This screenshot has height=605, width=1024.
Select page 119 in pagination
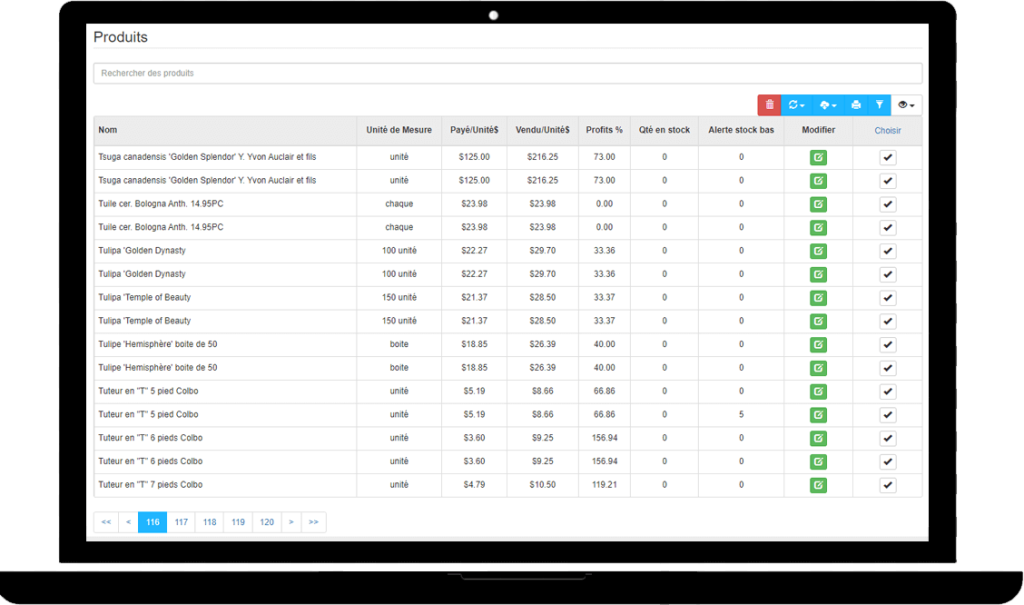pyautogui.click(x=238, y=522)
